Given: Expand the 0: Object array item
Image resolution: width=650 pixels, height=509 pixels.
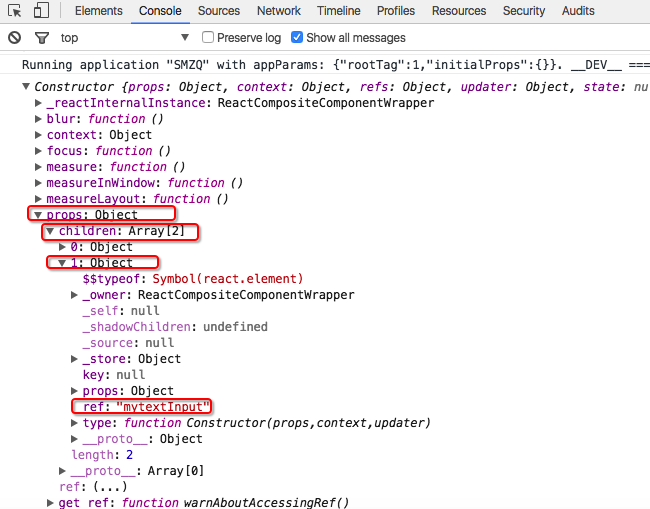Looking at the screenshot, I should coord(62,247).
